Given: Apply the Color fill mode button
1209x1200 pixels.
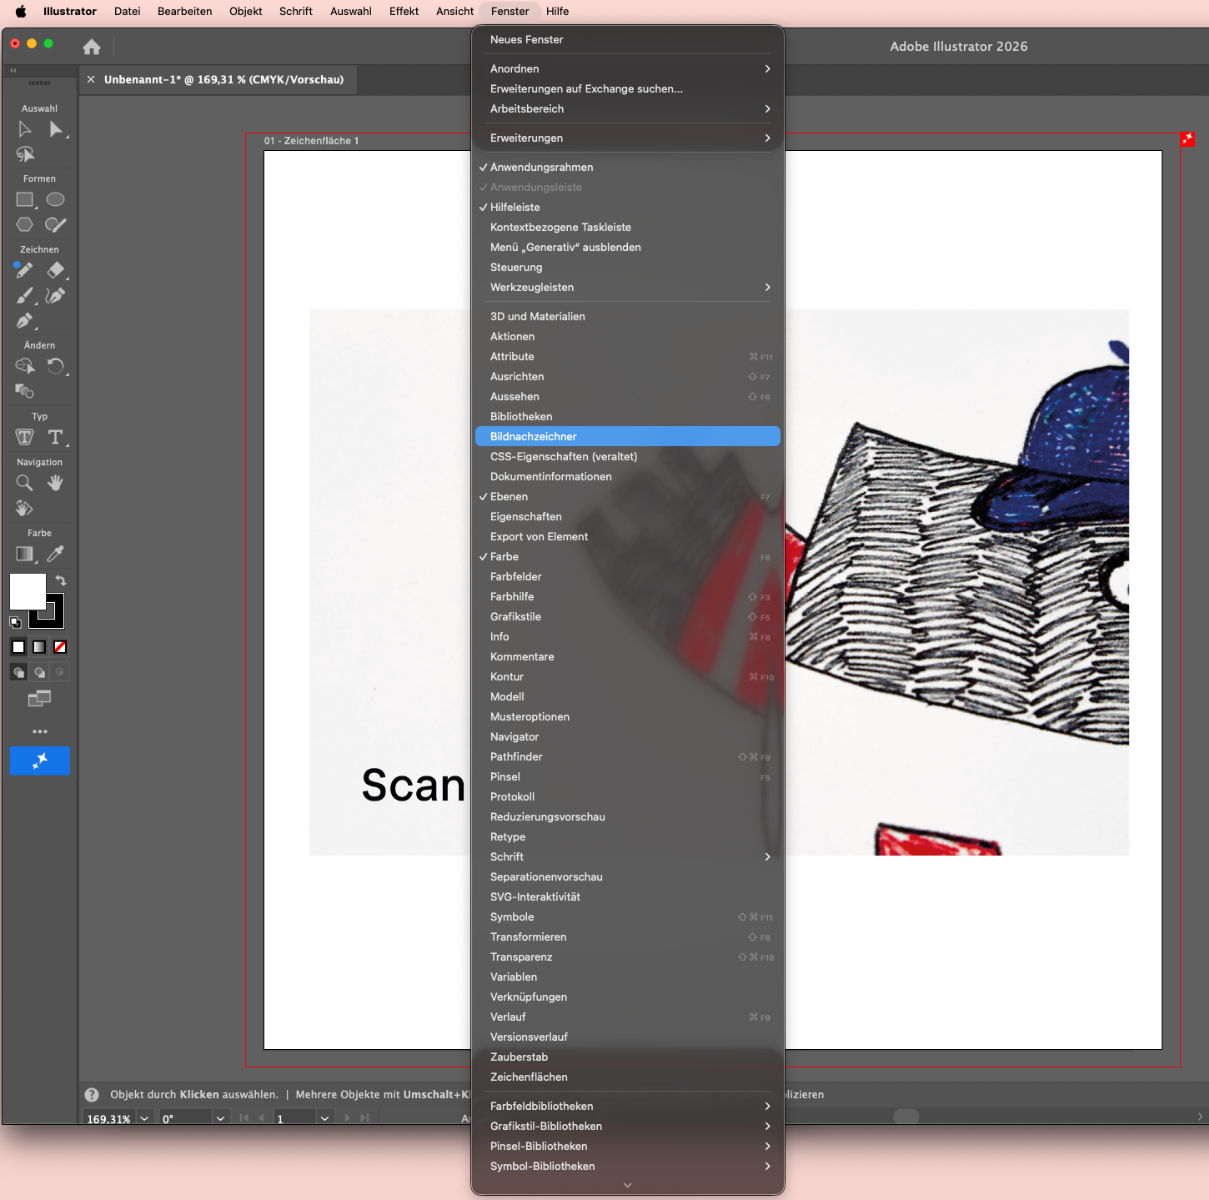Looking at the screenshot, I should [18, 647].
